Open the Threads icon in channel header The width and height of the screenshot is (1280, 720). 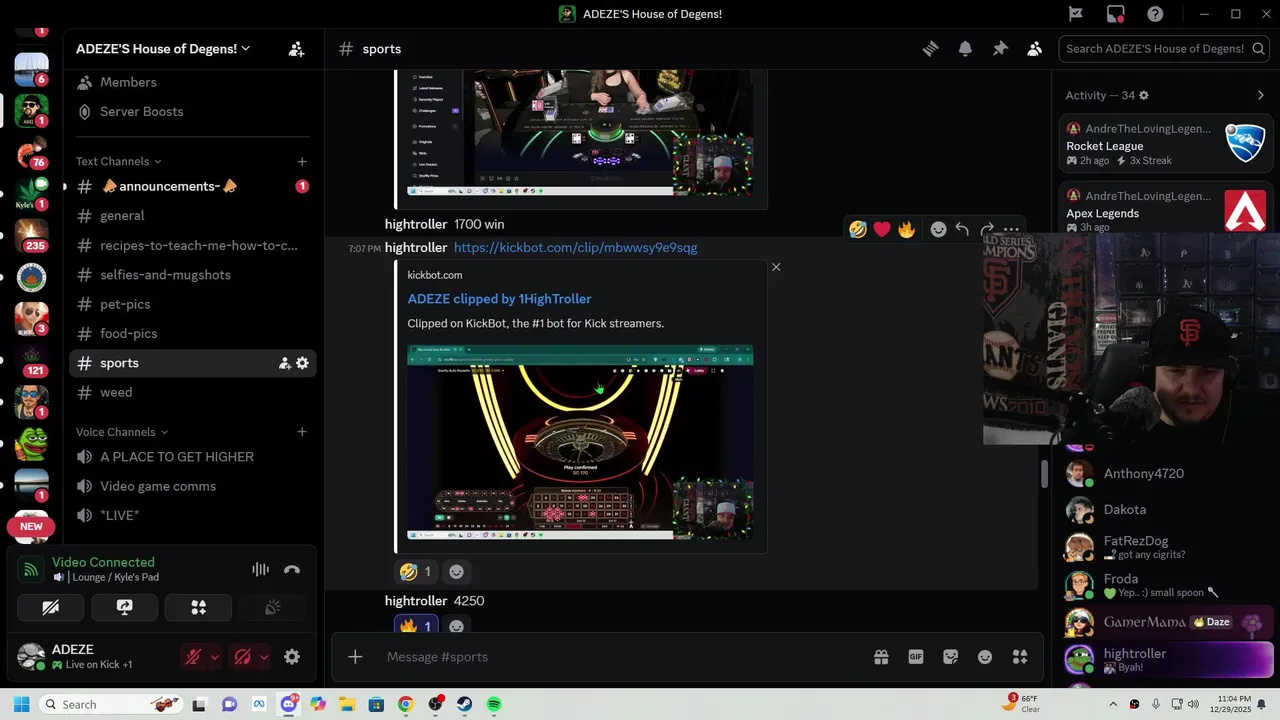pyautogui.click(x=930, y=48)
